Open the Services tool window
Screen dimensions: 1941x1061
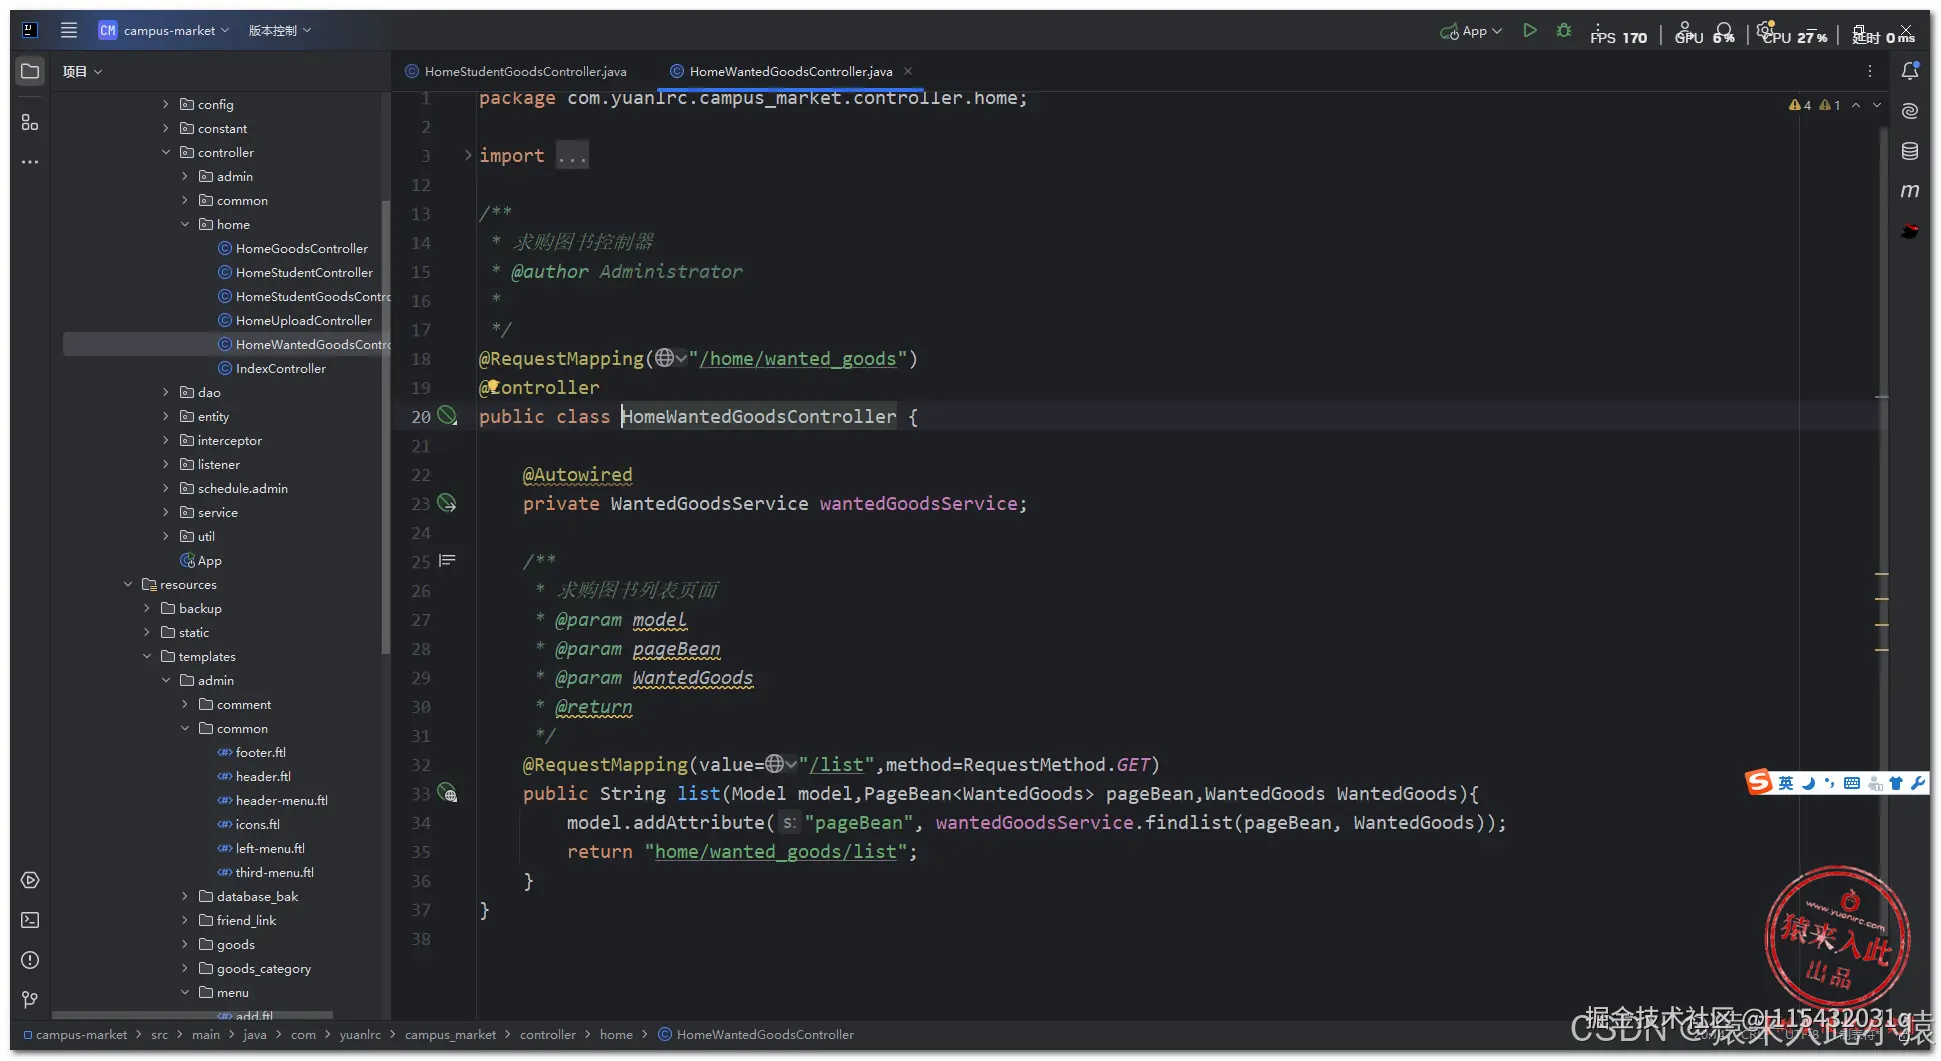(x=30, y=880)
